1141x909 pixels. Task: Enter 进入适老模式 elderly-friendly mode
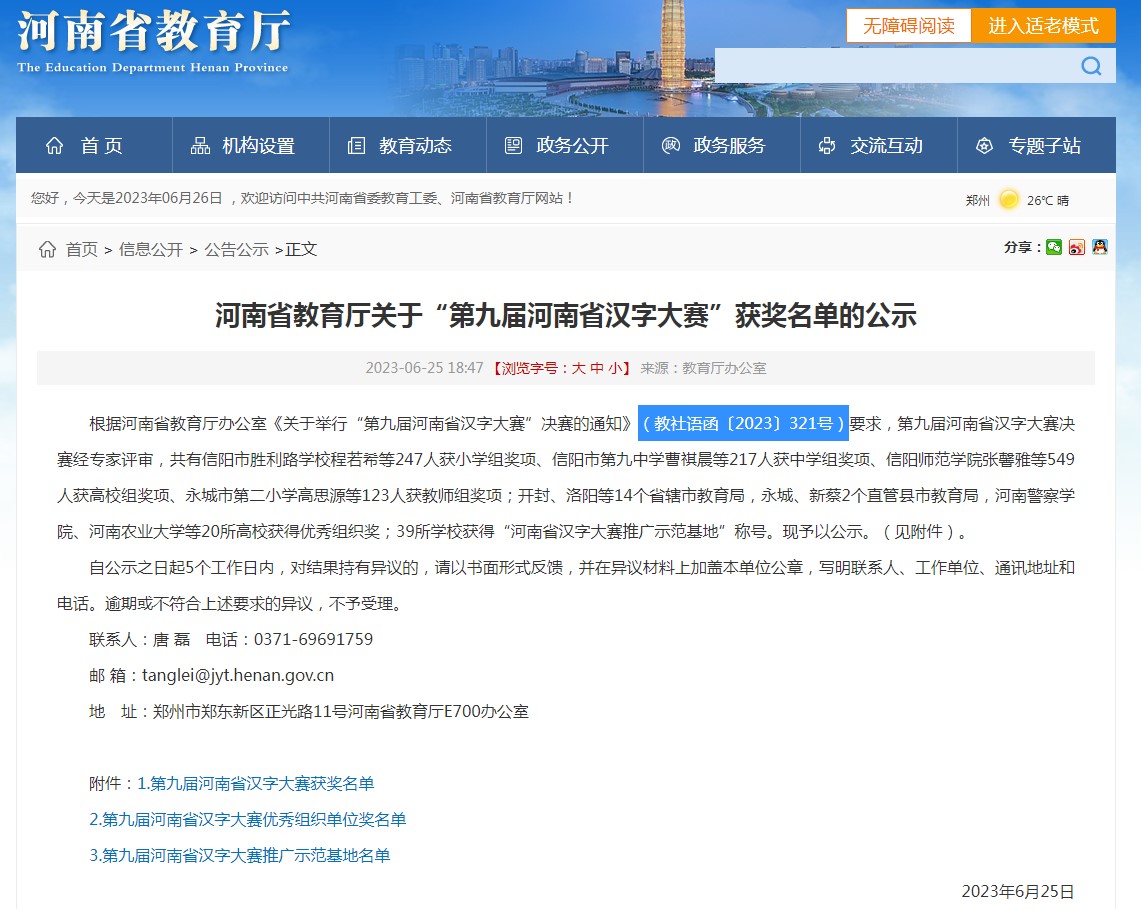(x=1043, y=26)
